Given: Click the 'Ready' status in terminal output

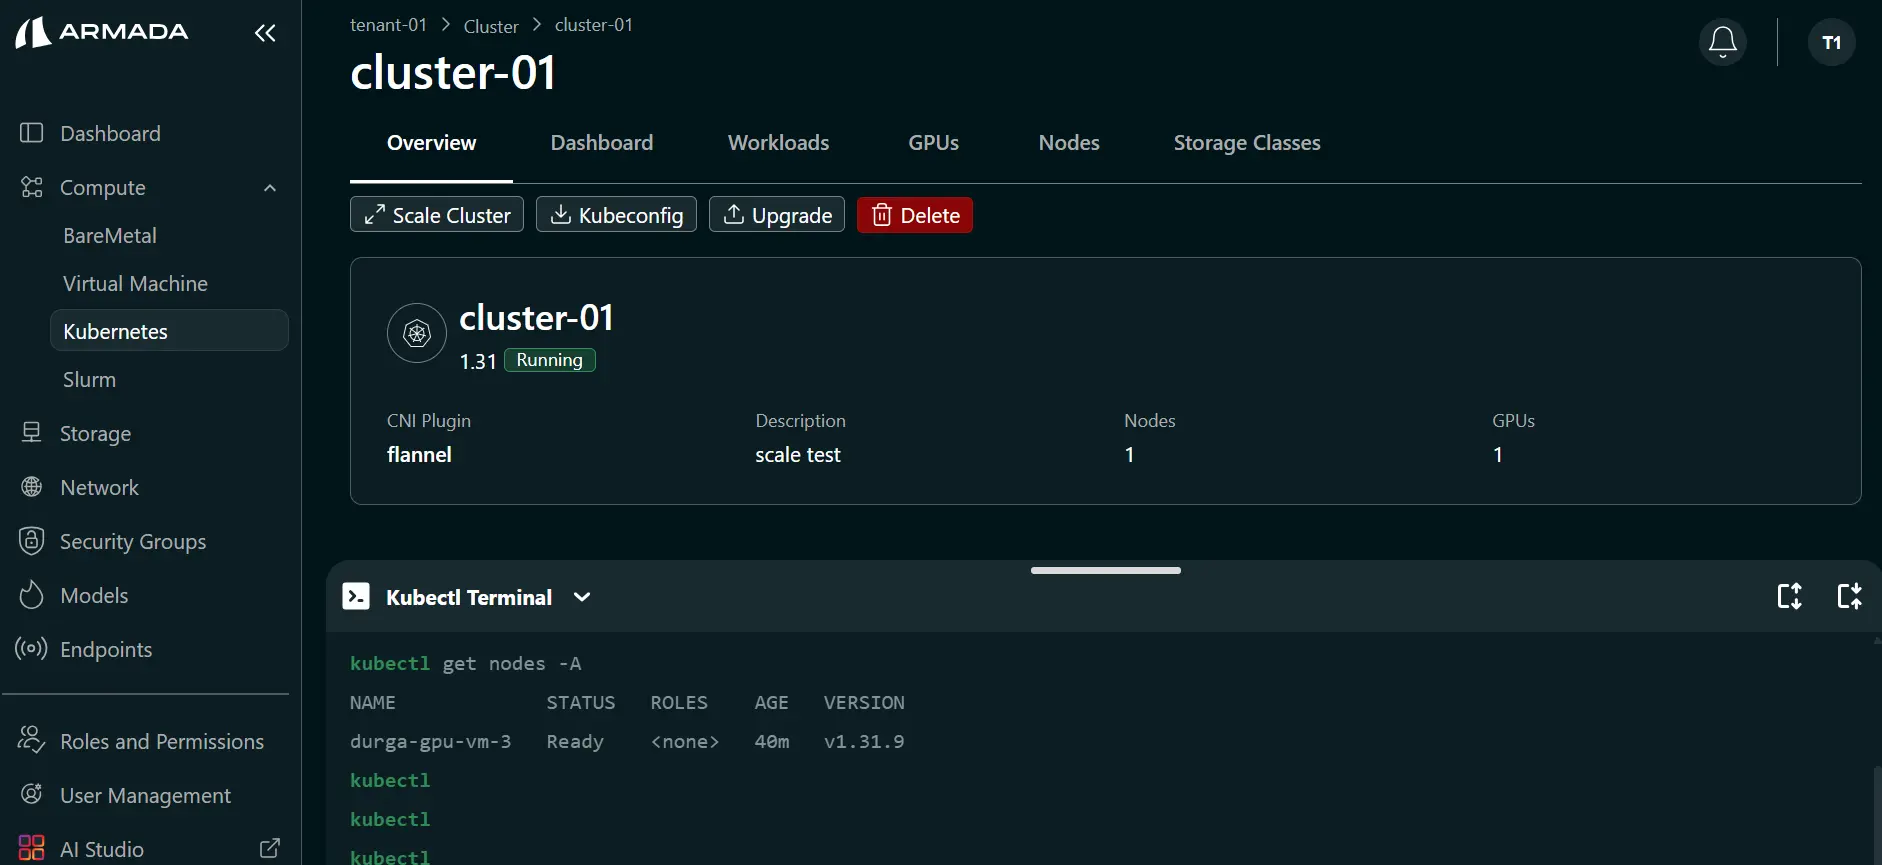Looking at the screenshot, I should pyautogui.click(x=575, y=741).
